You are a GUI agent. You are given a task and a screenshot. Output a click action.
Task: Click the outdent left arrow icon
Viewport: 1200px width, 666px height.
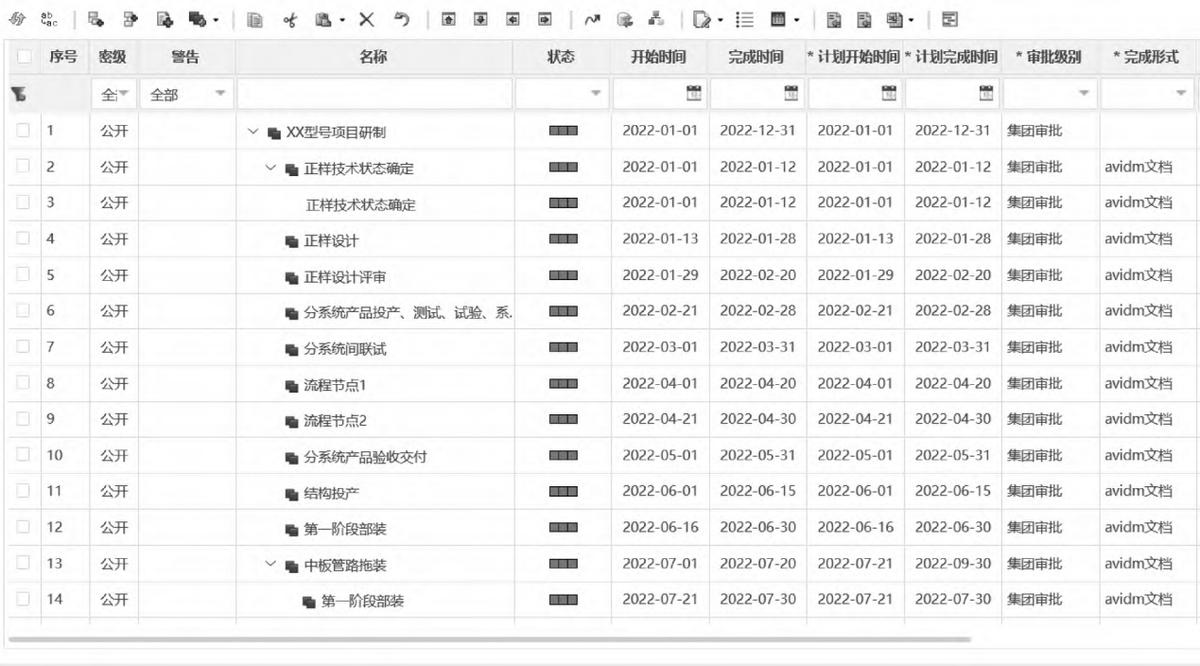tap(512, 19)
